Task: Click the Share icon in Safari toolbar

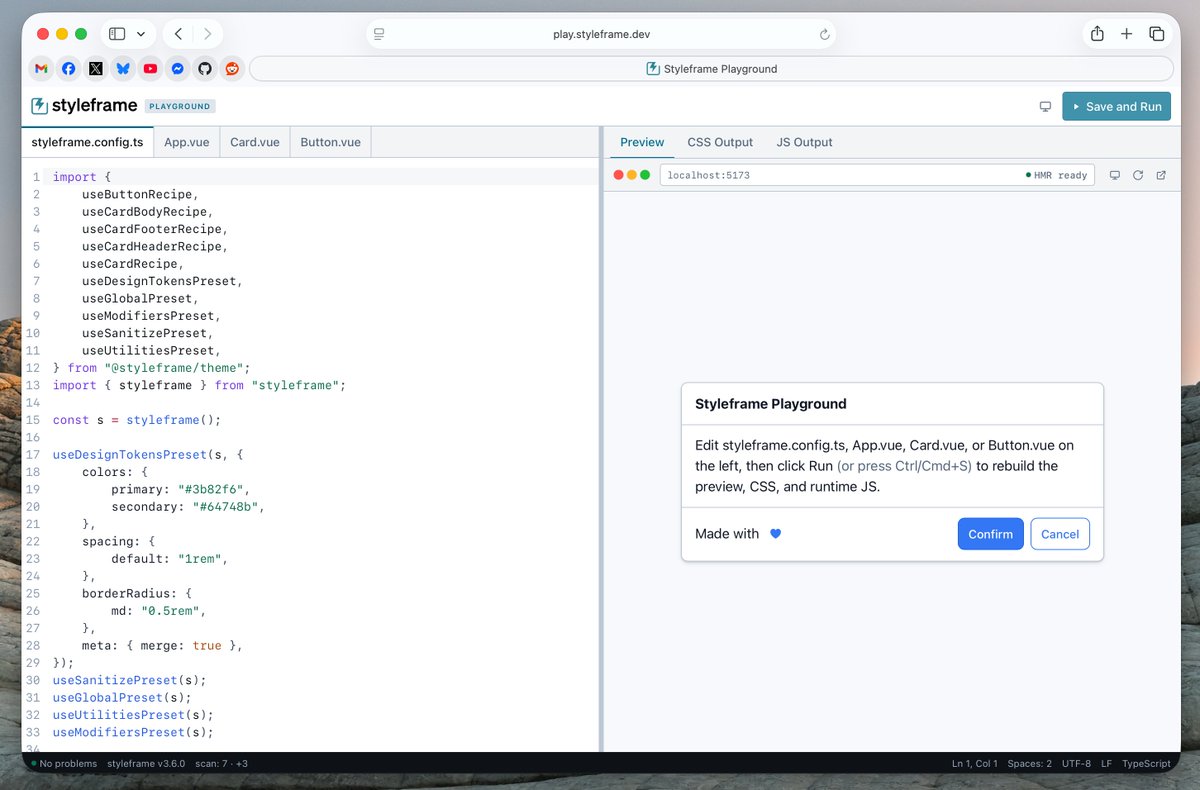Action: click(1097, 34)
